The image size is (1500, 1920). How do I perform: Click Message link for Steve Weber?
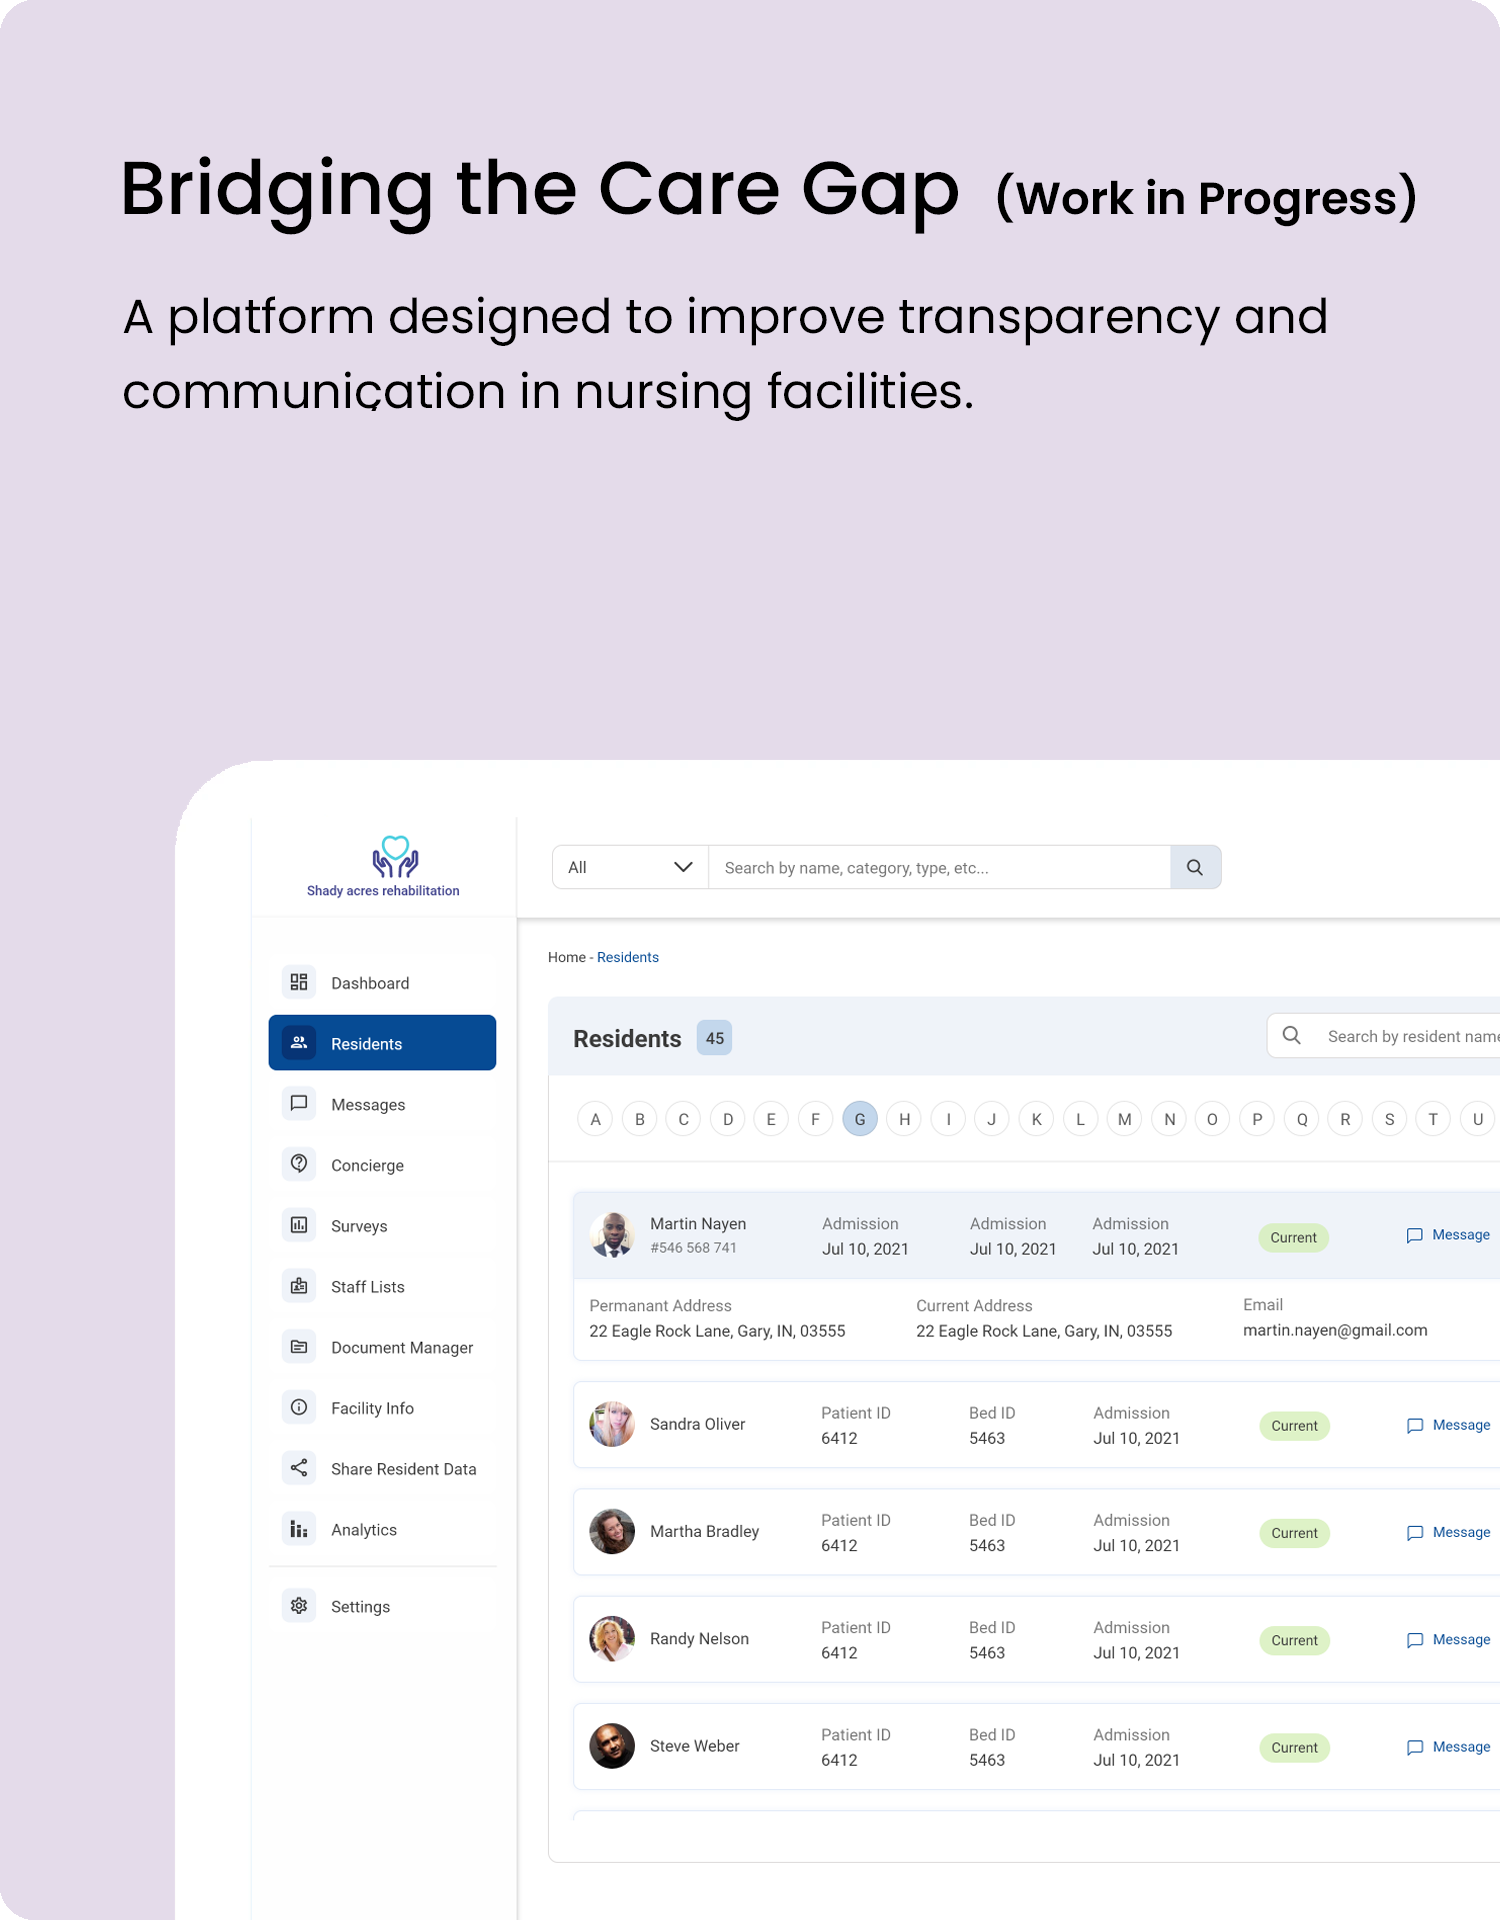tap(1449, 1747)
